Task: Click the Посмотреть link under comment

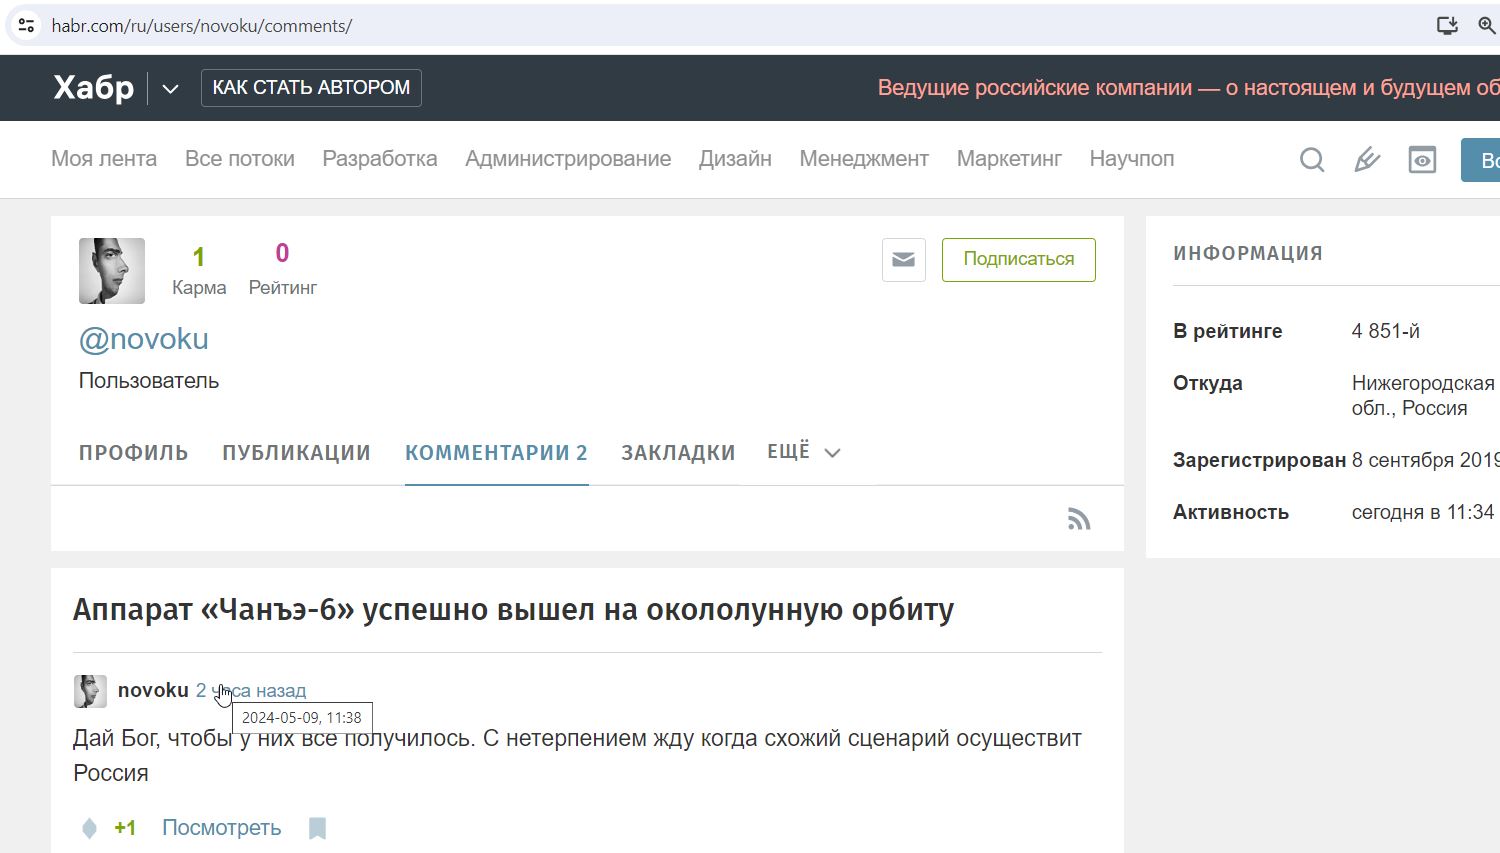Action: click(221, 828)
